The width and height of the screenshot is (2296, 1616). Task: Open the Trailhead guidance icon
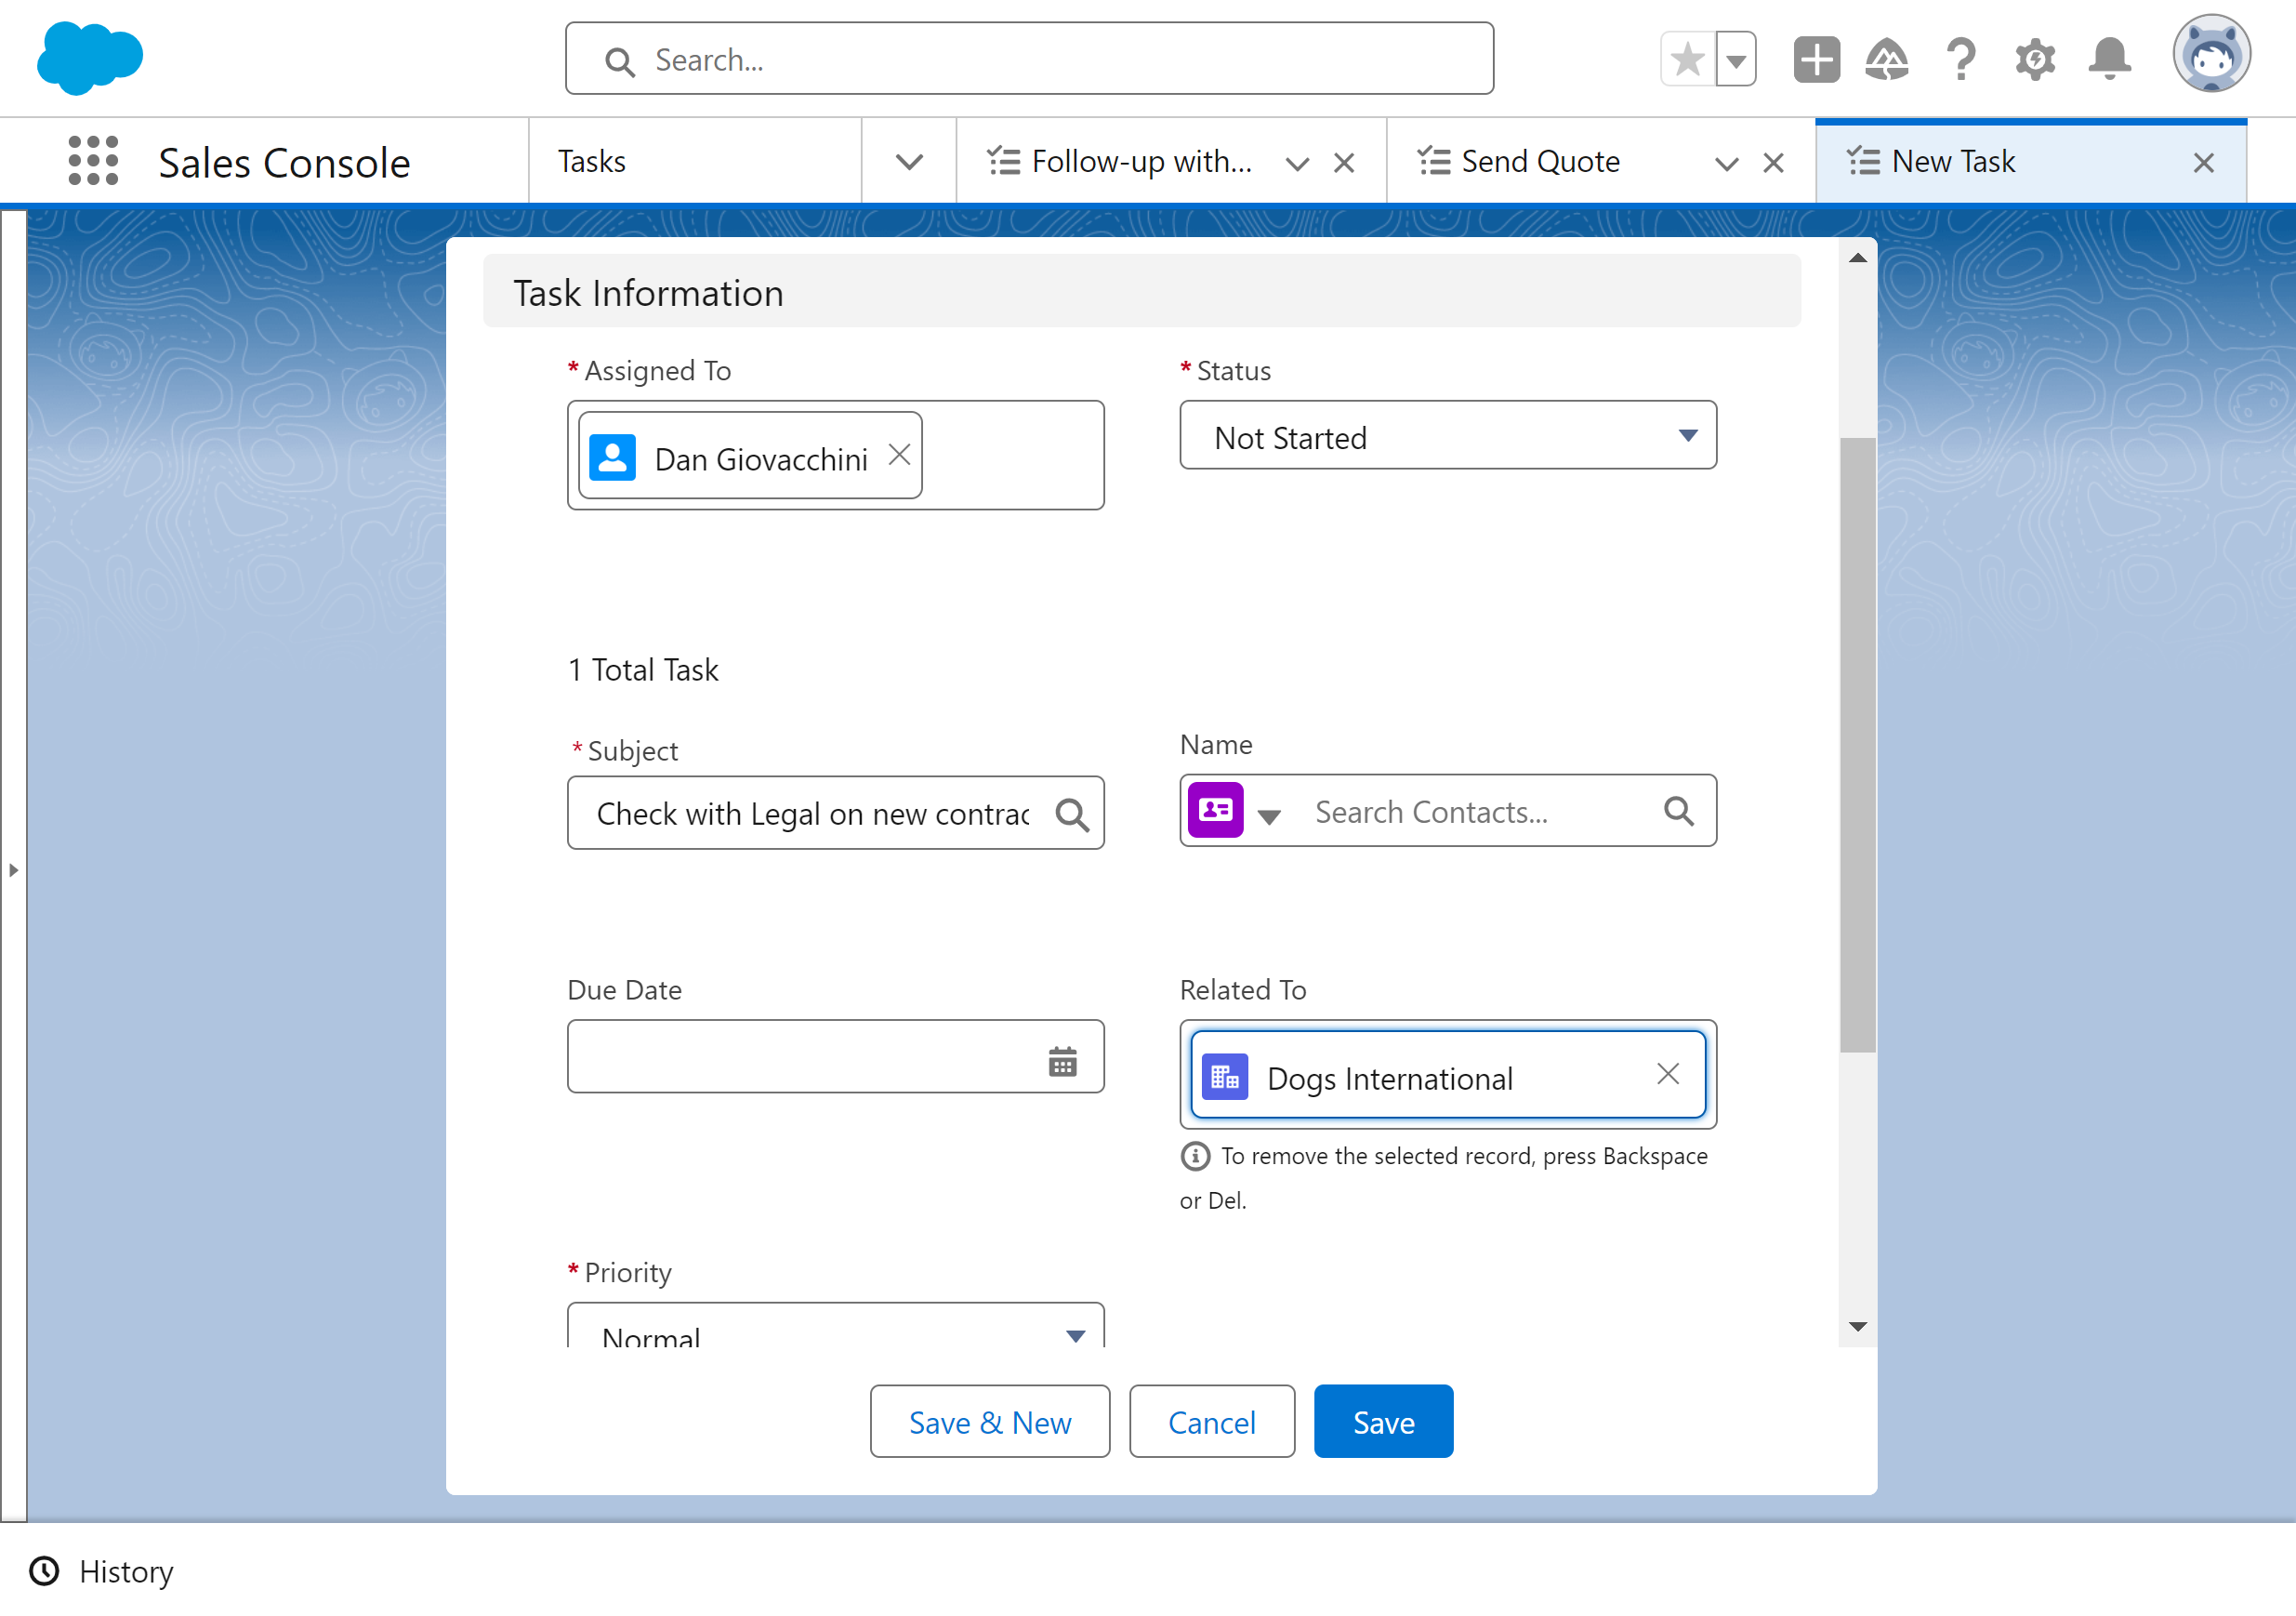(x=1887, y=59)
